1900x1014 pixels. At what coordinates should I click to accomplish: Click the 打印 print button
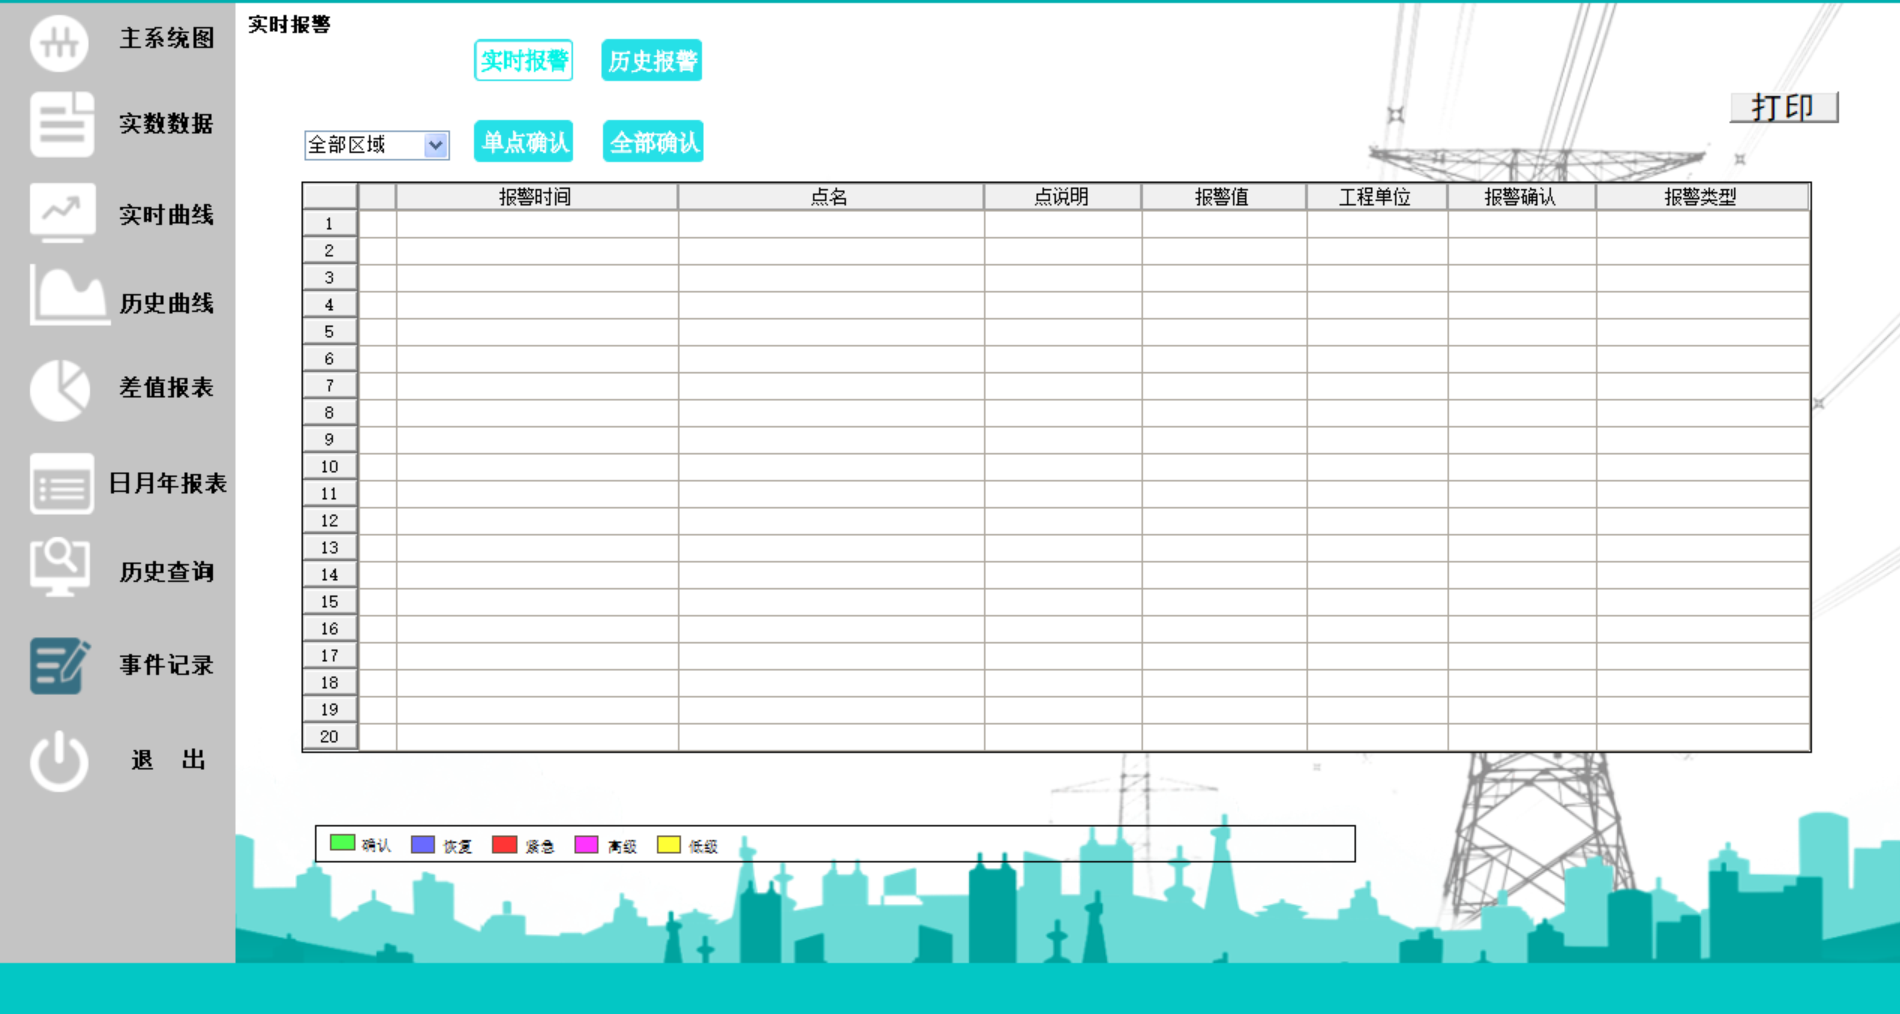coord(1784,107)
